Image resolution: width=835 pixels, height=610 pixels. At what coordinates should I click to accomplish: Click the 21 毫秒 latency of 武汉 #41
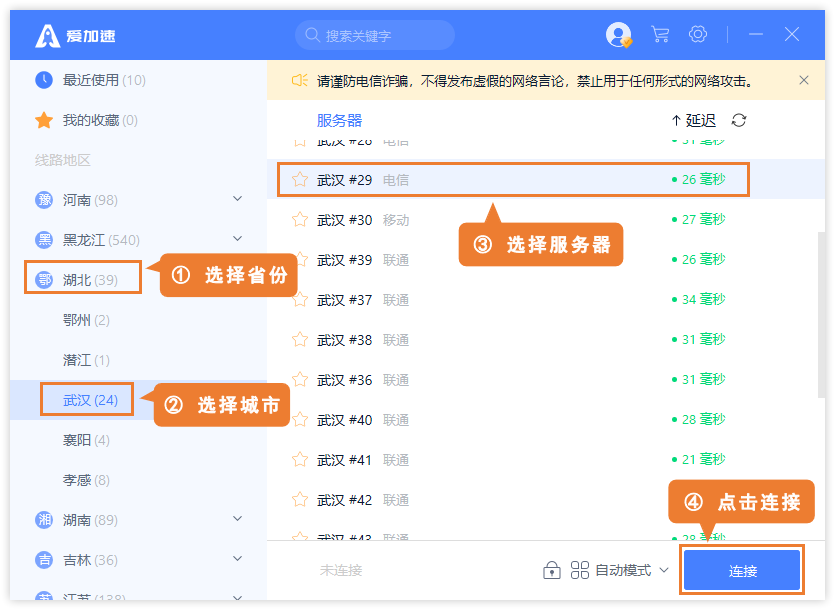(699, 459)
